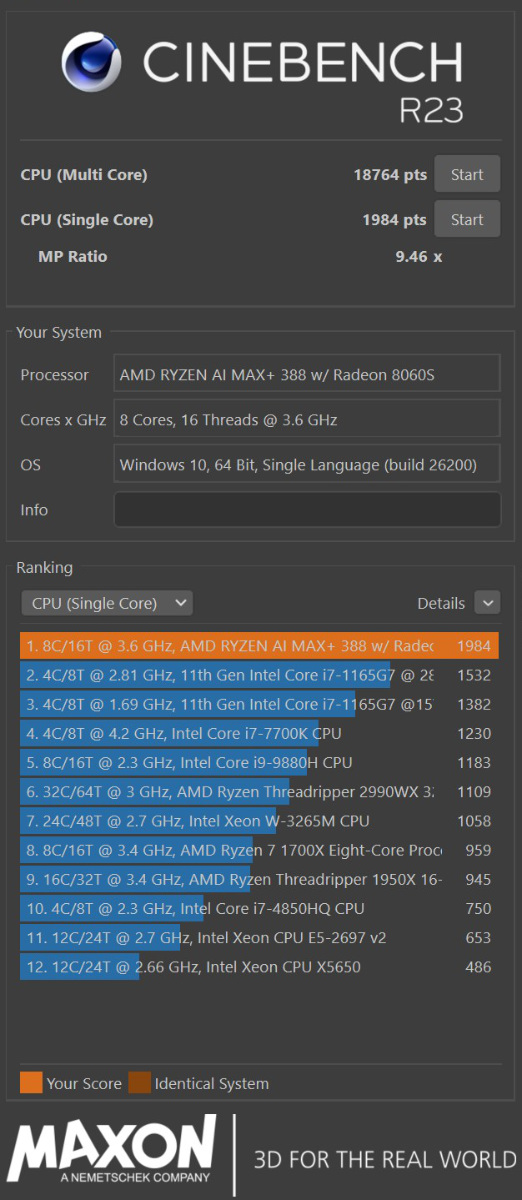
Task: Select the Xeon W-3265M ranking entry
Action: [259, 821]
